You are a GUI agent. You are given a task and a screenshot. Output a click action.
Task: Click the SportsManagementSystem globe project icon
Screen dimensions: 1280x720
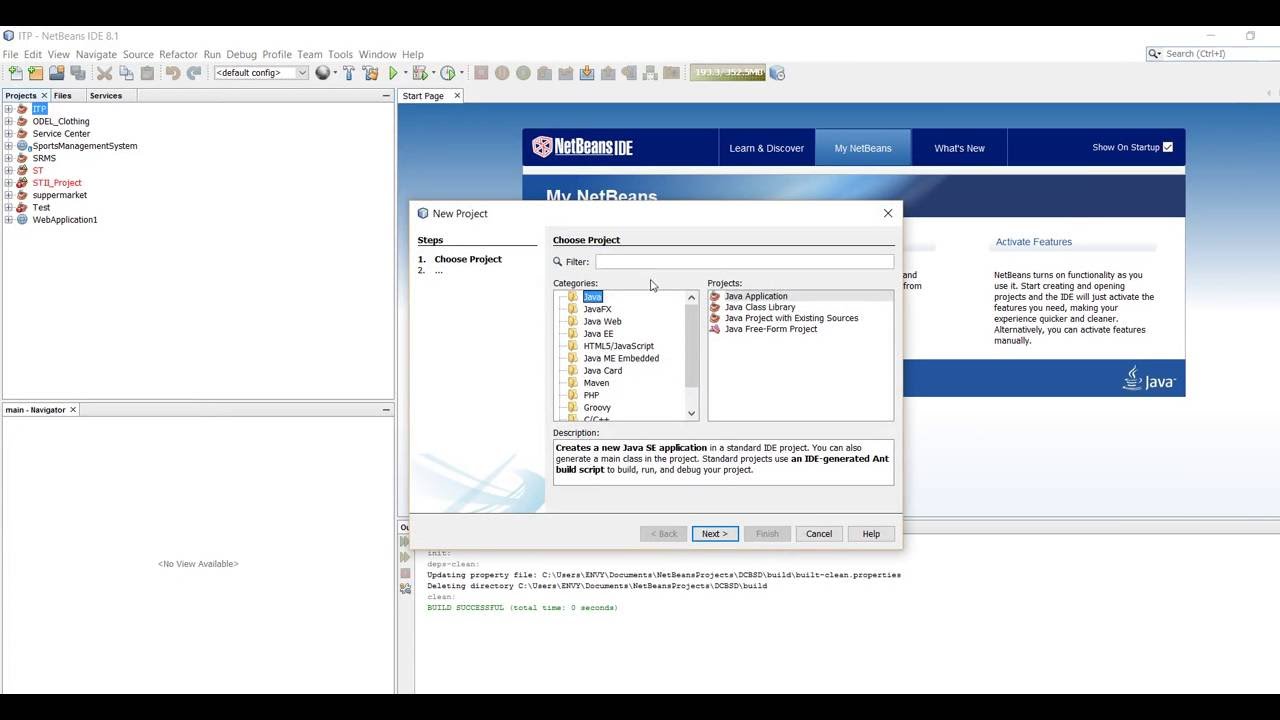23,146
